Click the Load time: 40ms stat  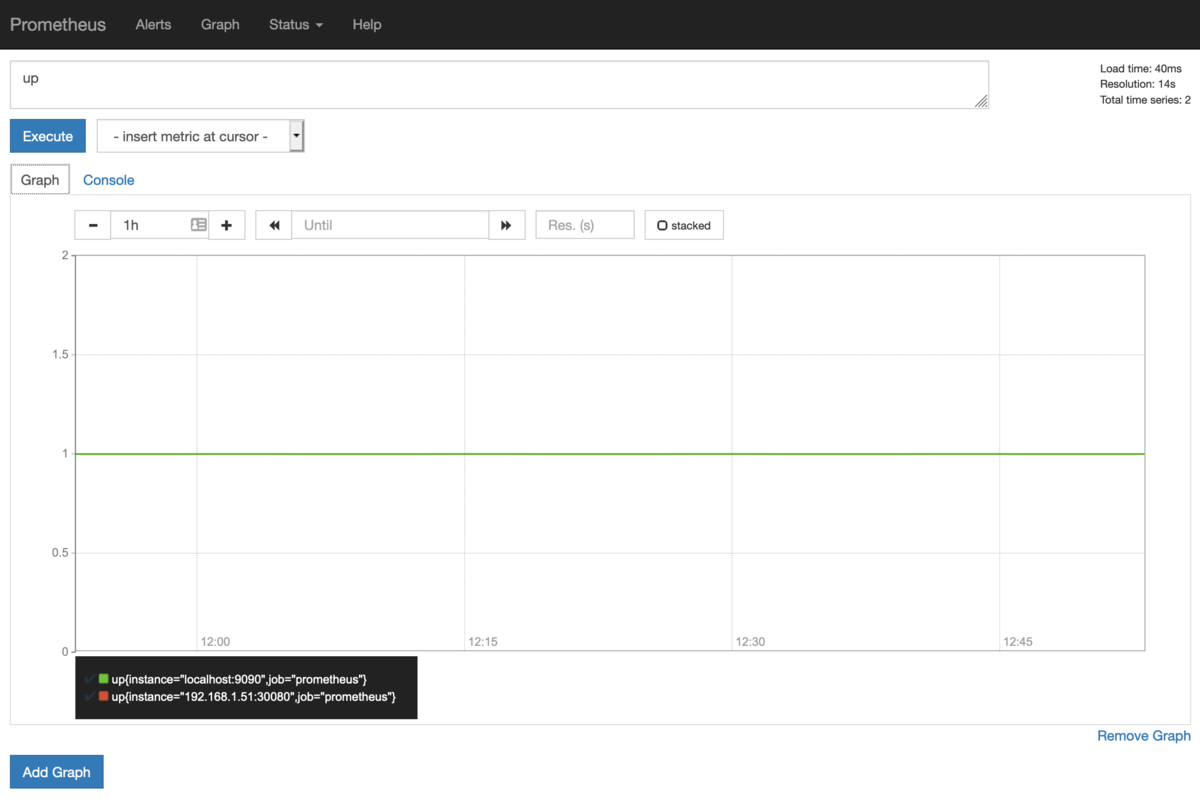pos(1141,69)
